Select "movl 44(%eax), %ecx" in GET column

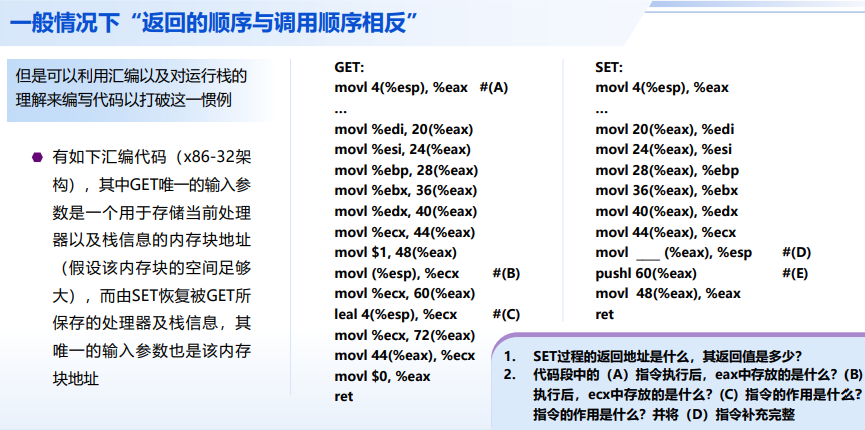(x=404, y=356)
